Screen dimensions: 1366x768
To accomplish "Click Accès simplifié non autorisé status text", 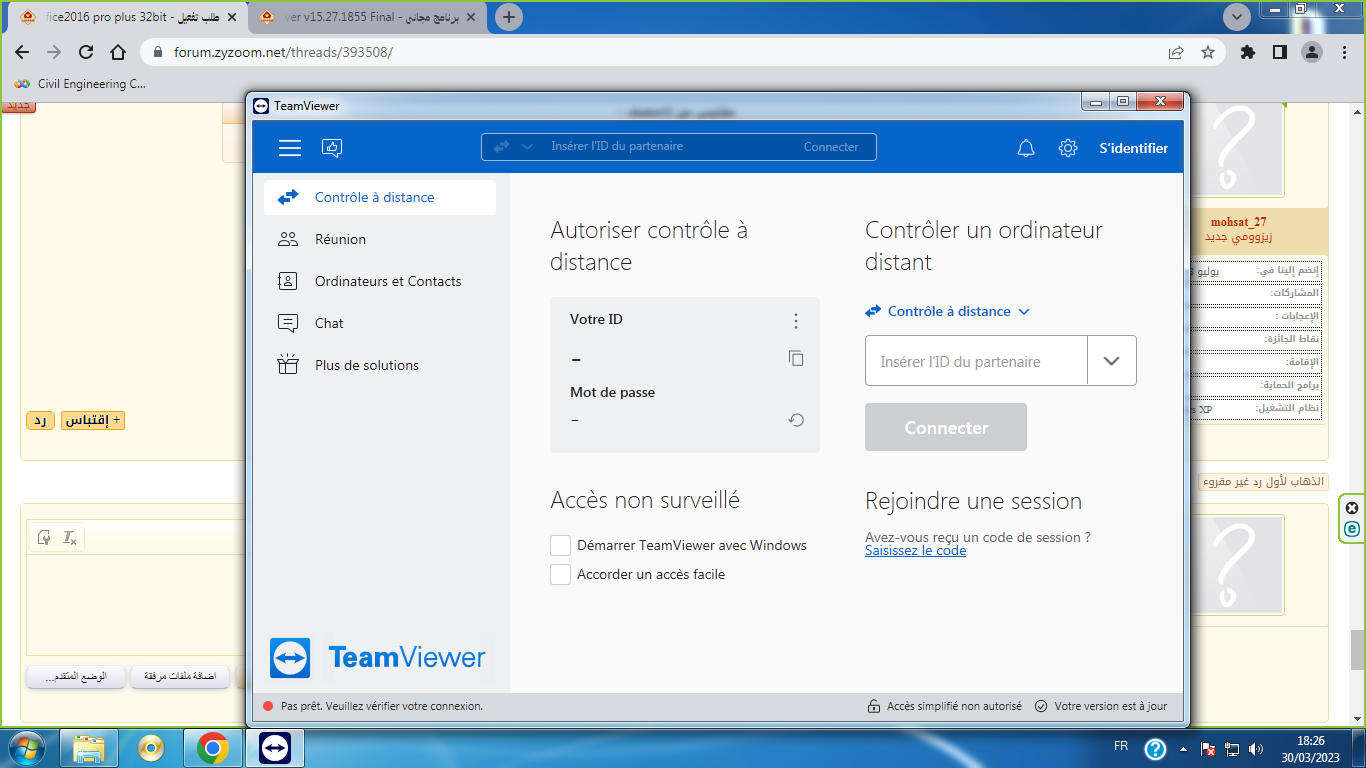I will [x=954, y=706].
